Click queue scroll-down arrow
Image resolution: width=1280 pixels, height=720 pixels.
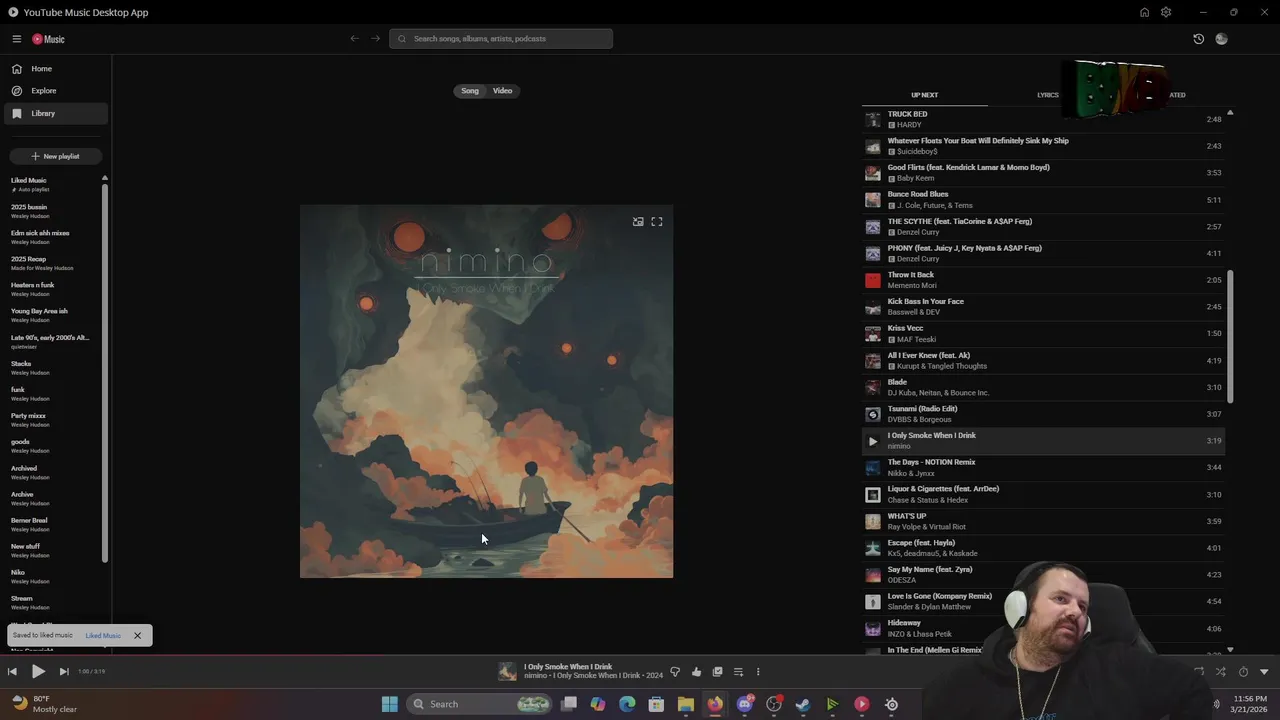click(1230, 650)
